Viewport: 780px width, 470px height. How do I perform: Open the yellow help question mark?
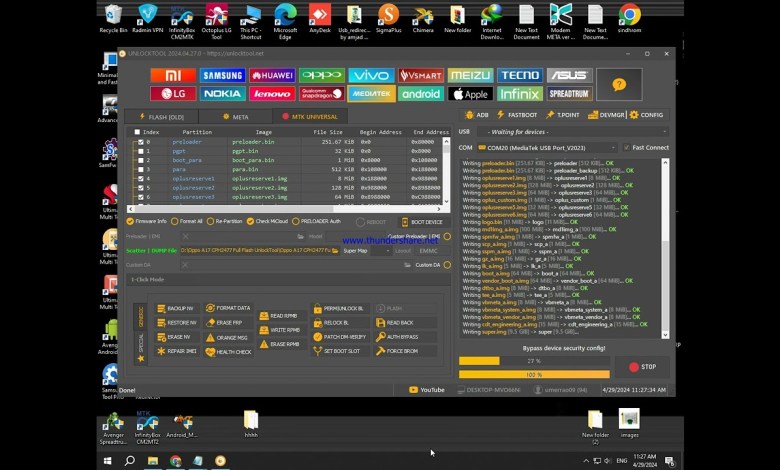tap(620, 86)
